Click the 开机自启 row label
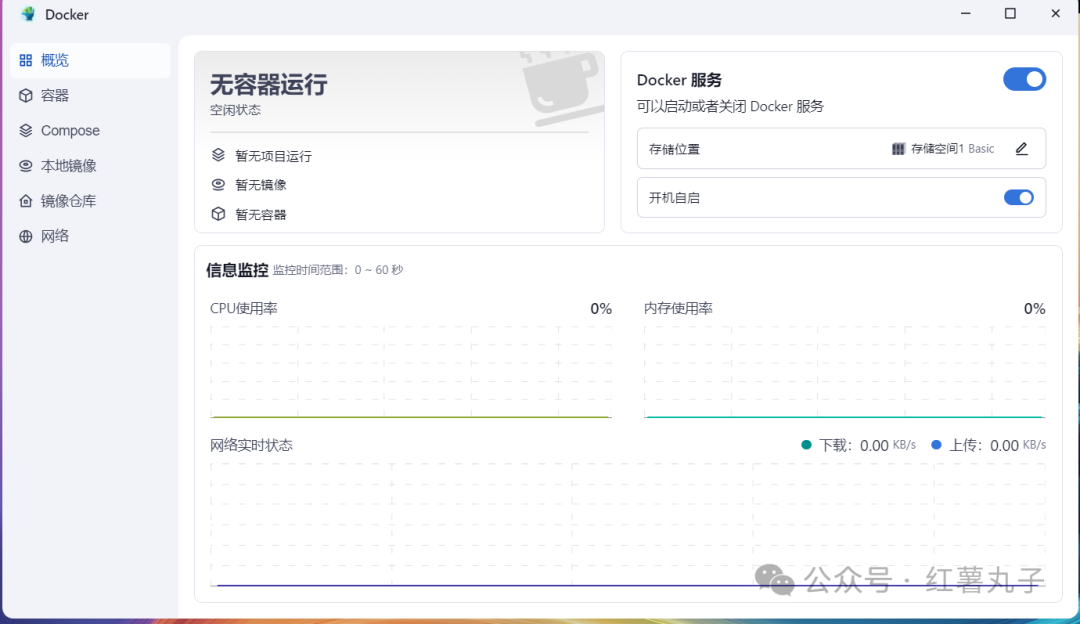The image size is (1080, 624). [x=674, y=198]
